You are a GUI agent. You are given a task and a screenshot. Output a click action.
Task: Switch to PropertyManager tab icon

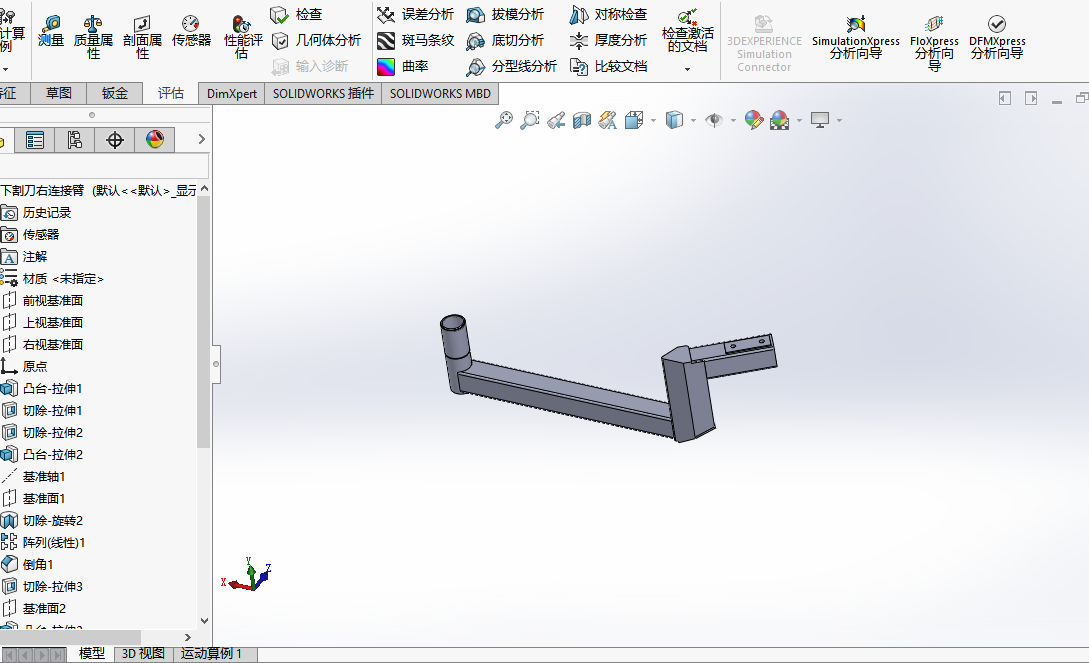click(x=35, y=140)
